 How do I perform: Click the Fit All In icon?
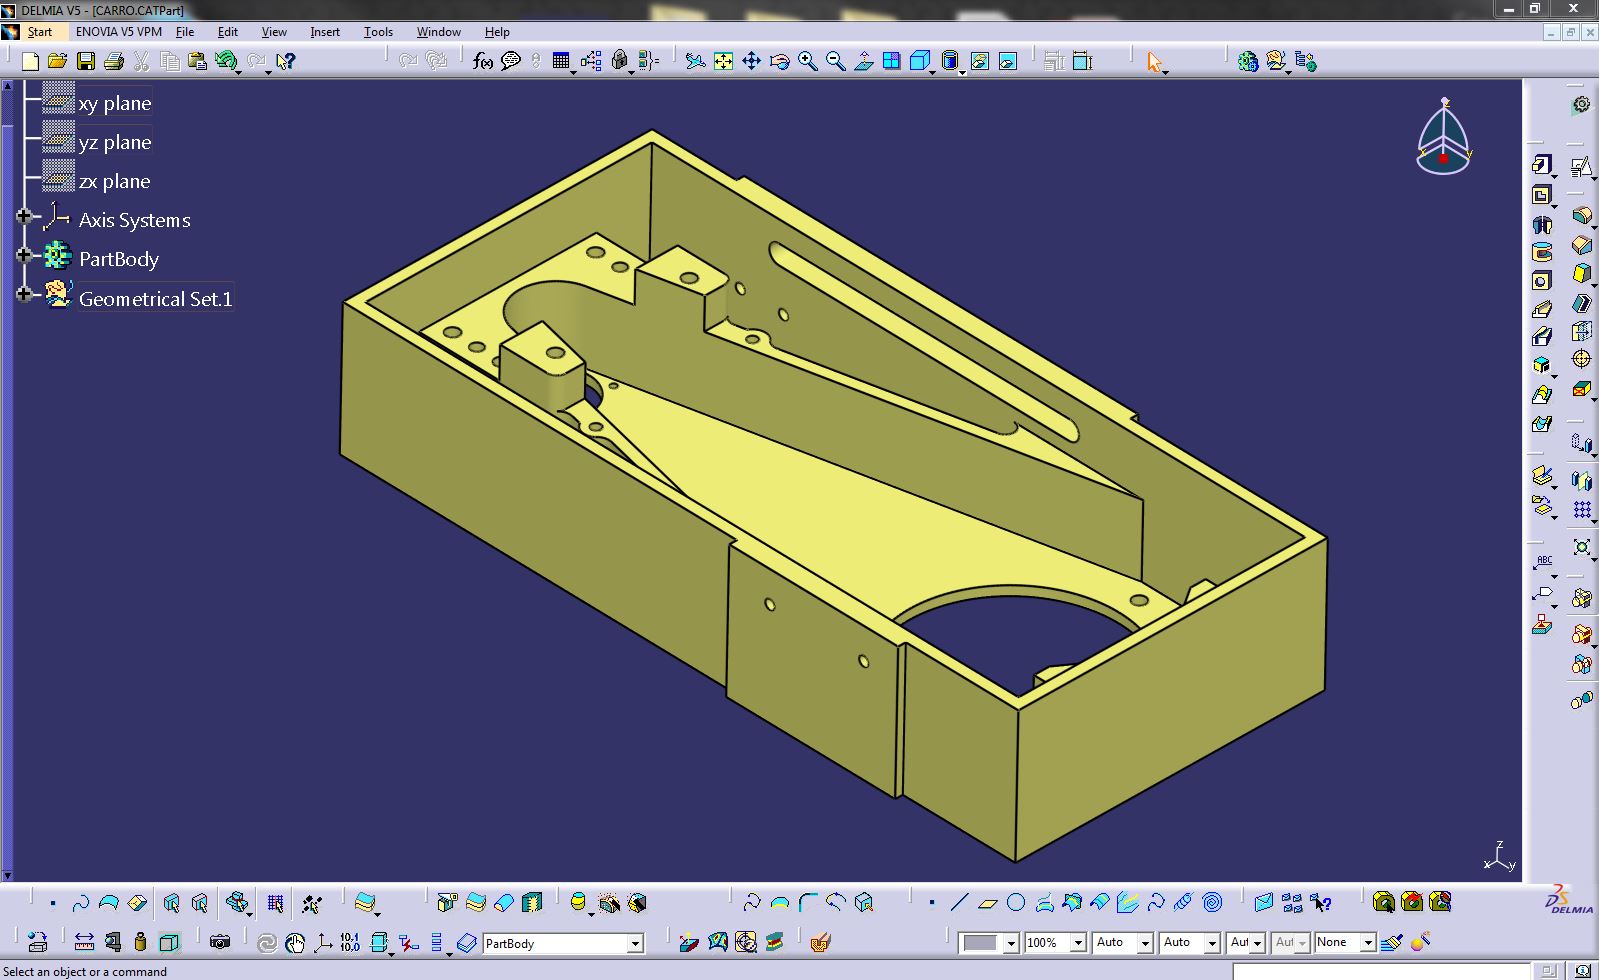point(723,61)
